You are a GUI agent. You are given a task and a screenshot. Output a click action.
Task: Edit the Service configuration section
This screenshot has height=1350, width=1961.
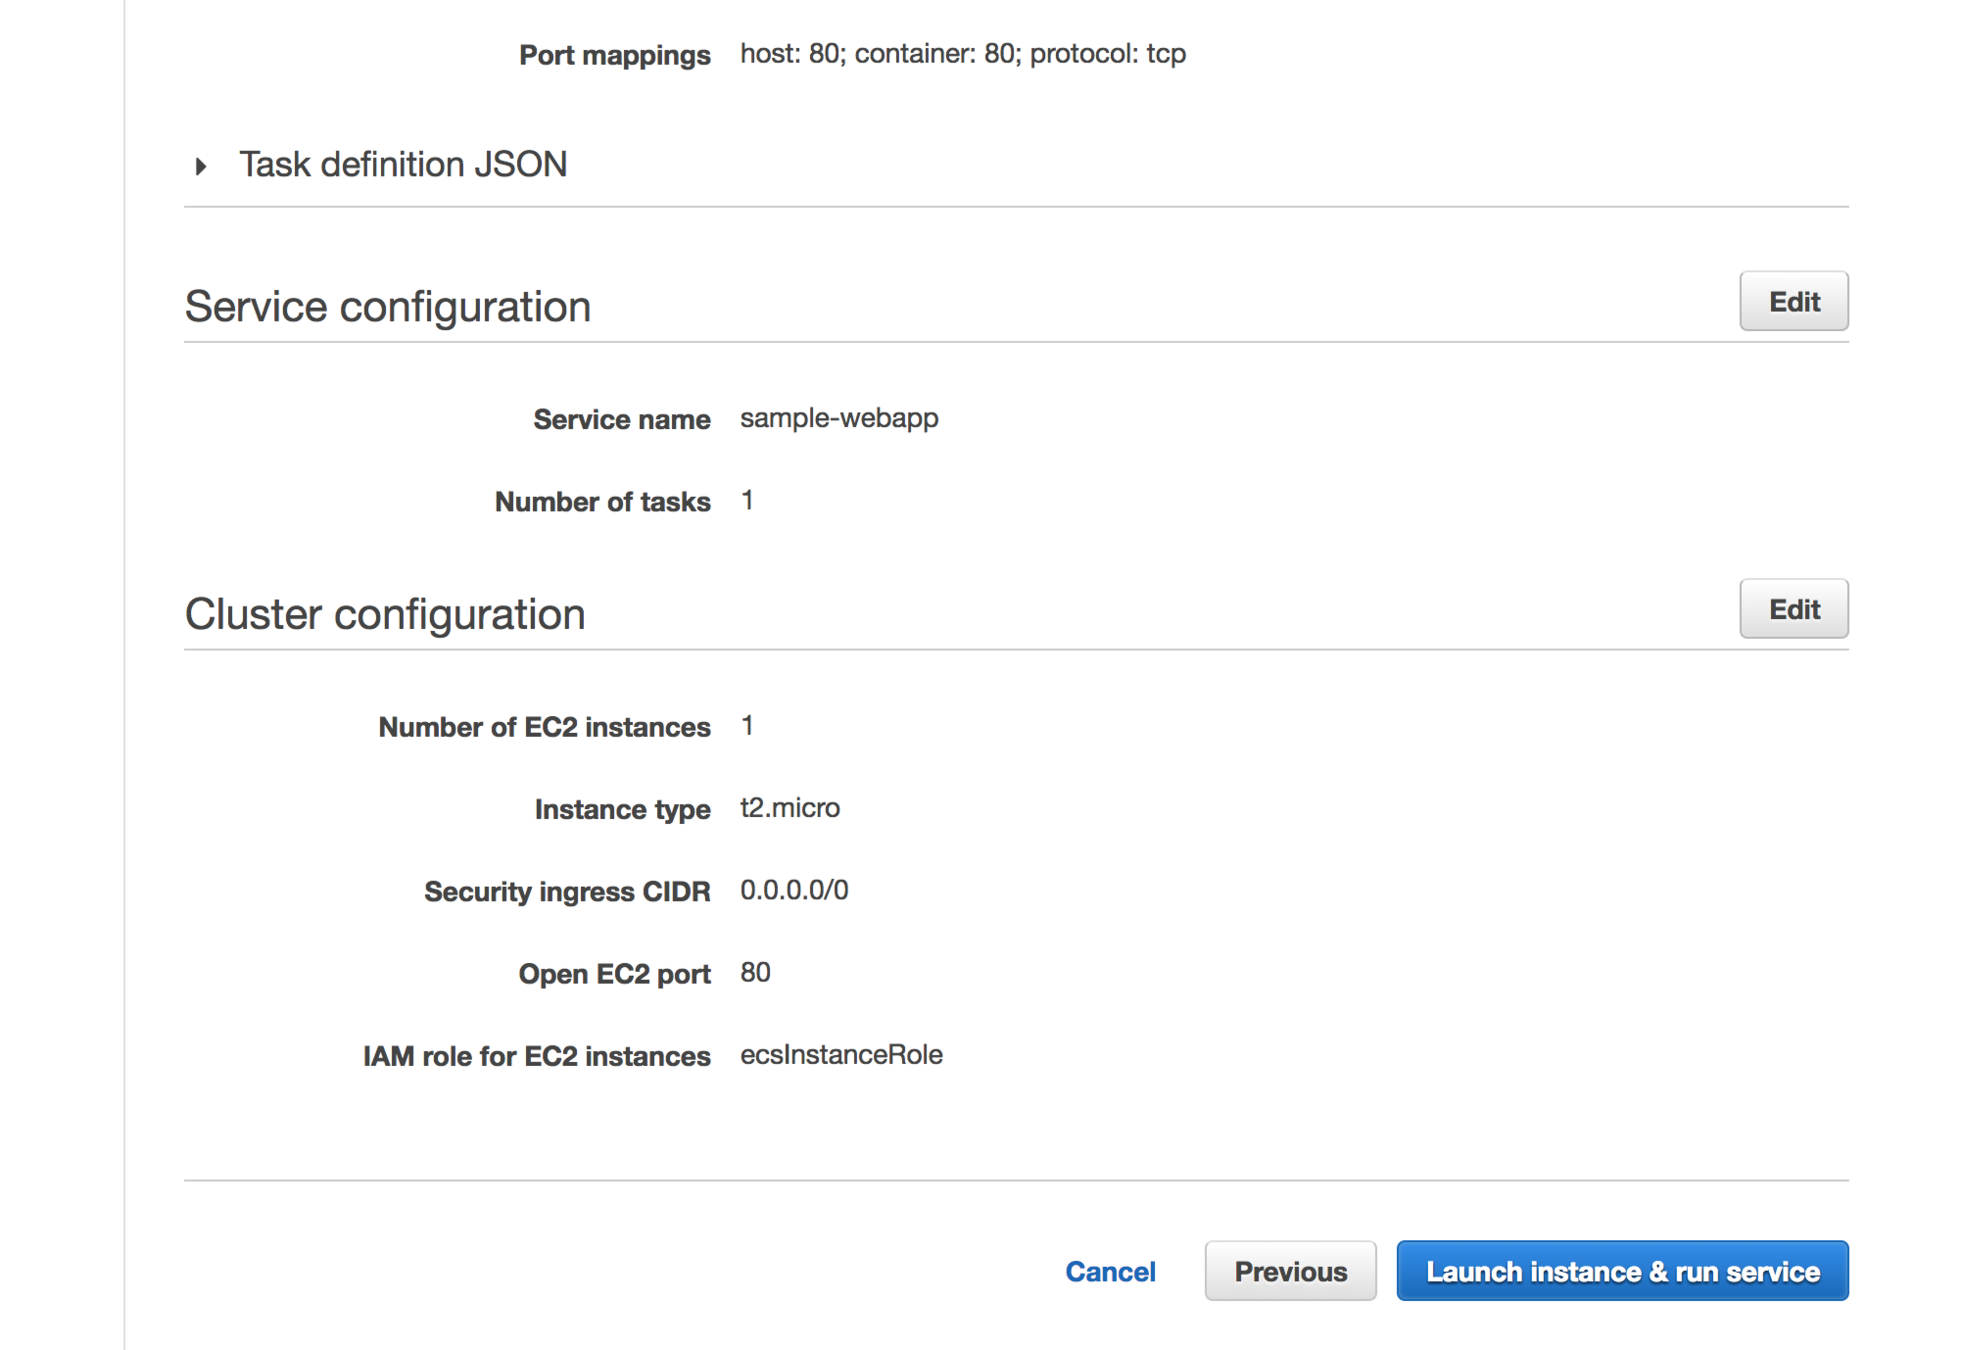coord(1792,301)
